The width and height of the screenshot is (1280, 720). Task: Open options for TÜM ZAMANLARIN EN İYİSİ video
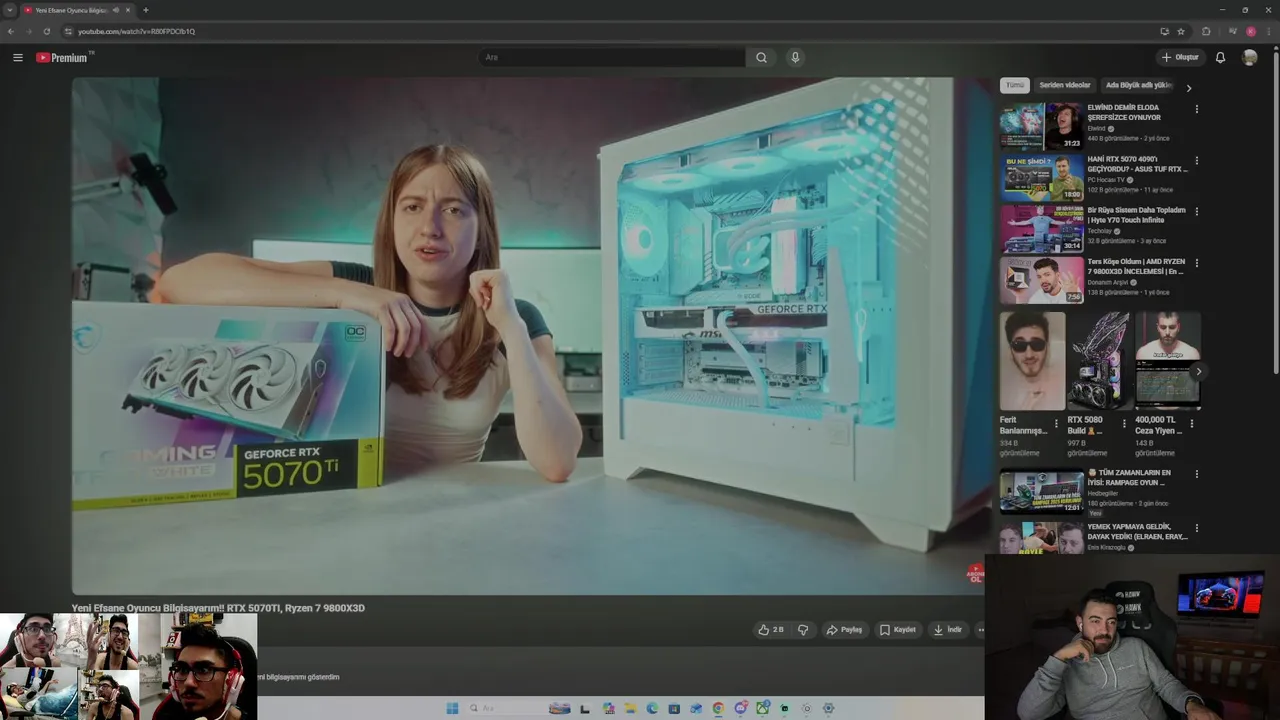click(x=1196, y=474)
